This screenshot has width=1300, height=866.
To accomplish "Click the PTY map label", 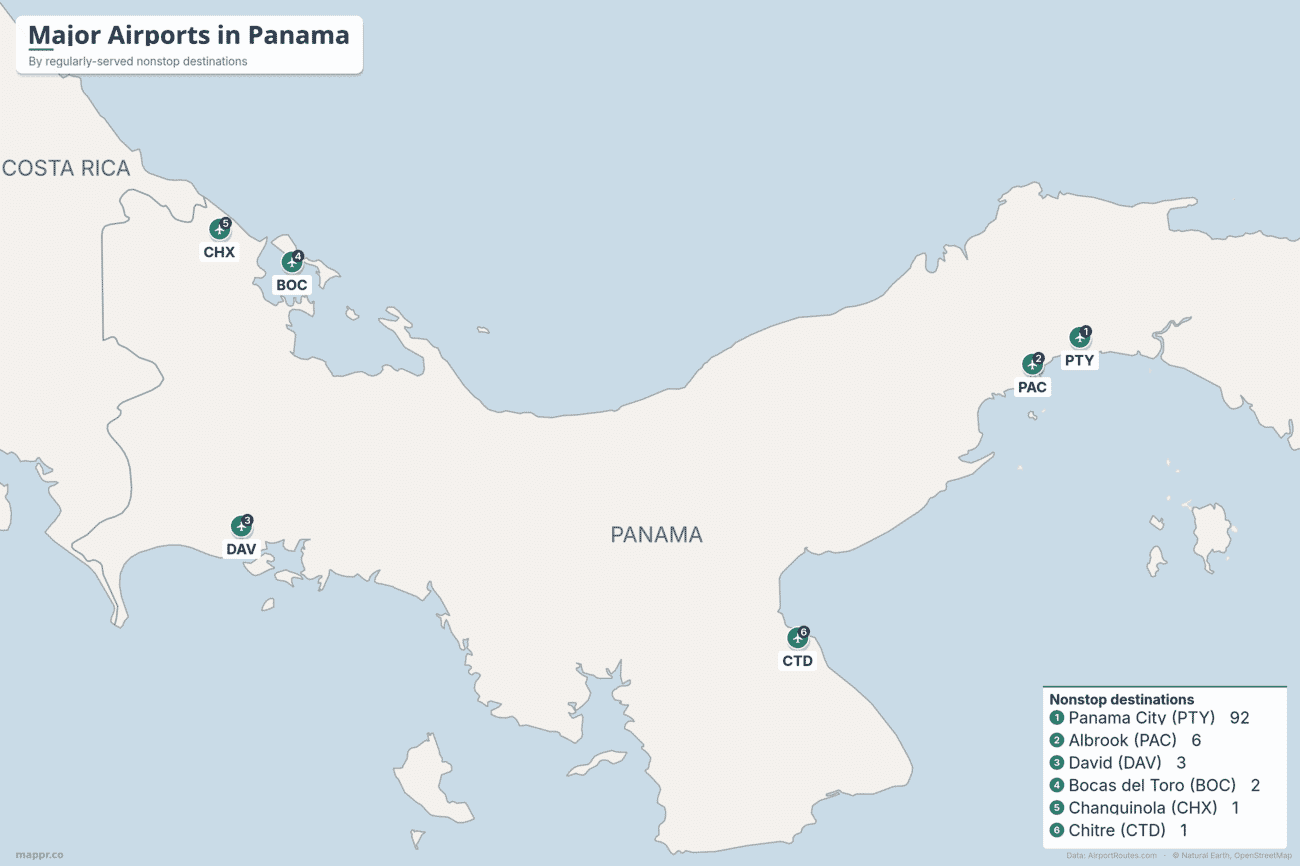I will (1079, 361).
